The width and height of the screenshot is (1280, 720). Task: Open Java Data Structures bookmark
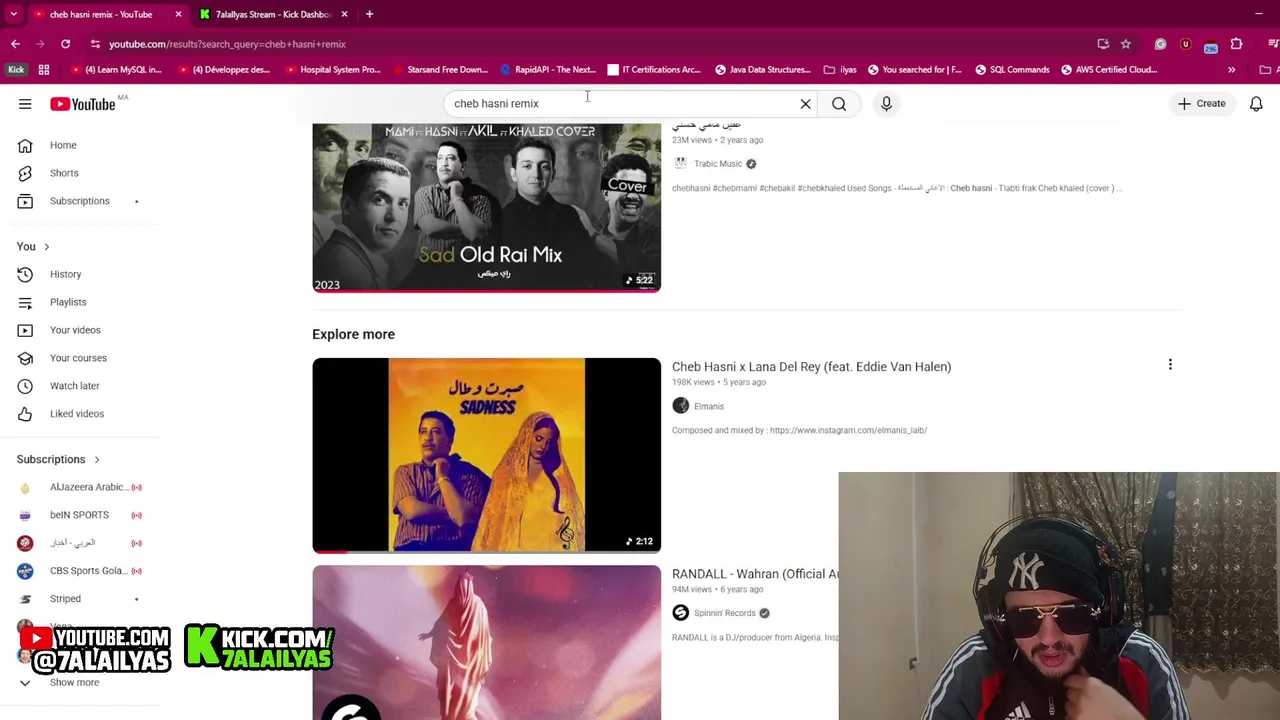[x=762, y=70]
